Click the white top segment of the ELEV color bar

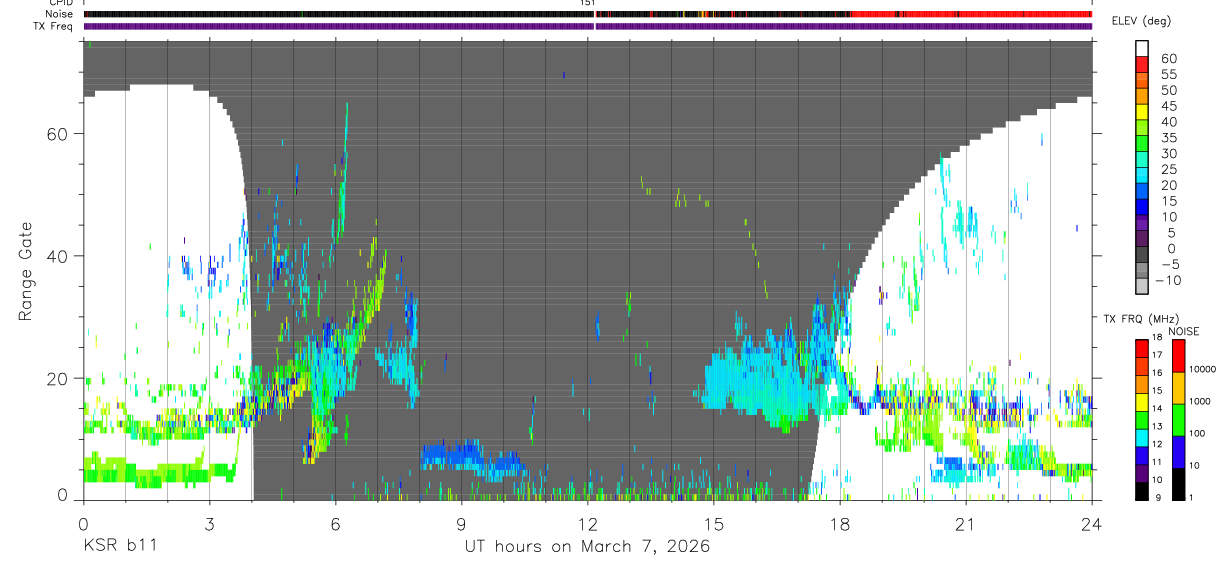(x=1142, y=48)
